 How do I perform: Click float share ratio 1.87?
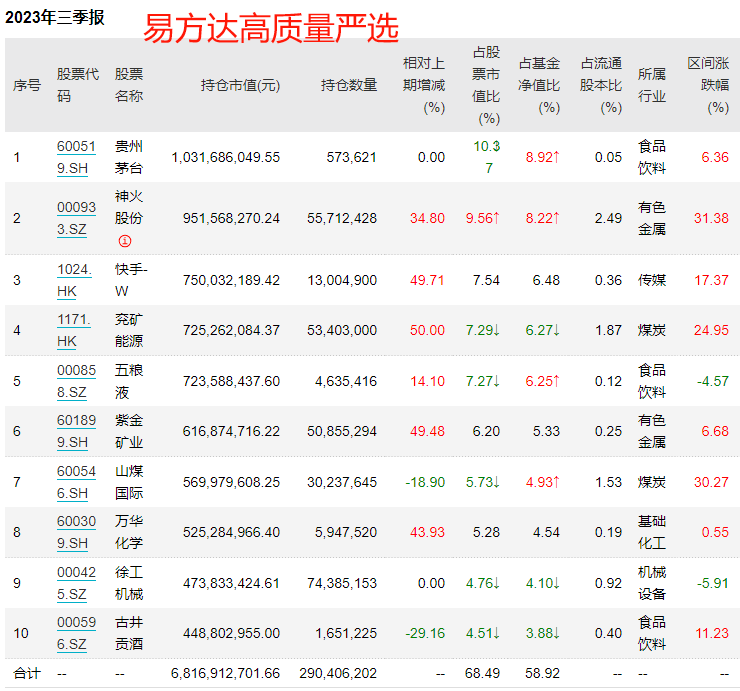click(608, 330)
